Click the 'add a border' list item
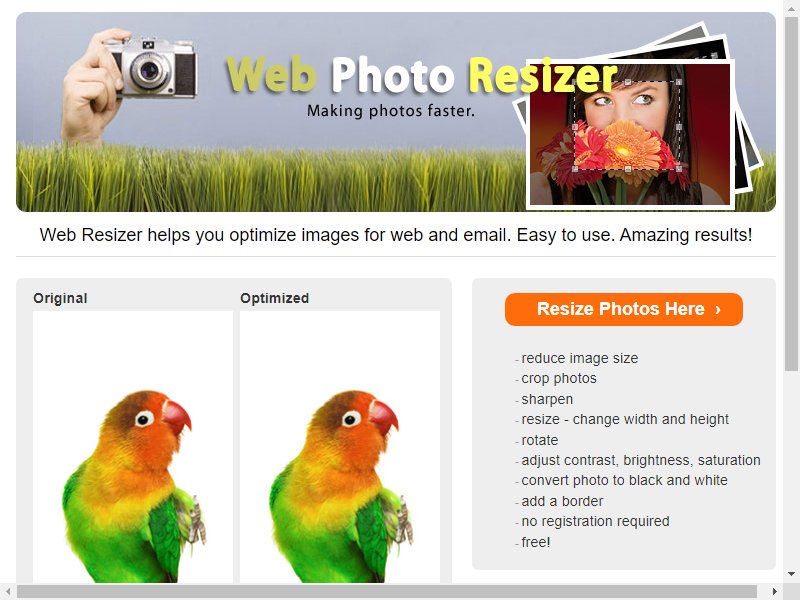Viewport: 800px width, 600px height. pos(562,501)
